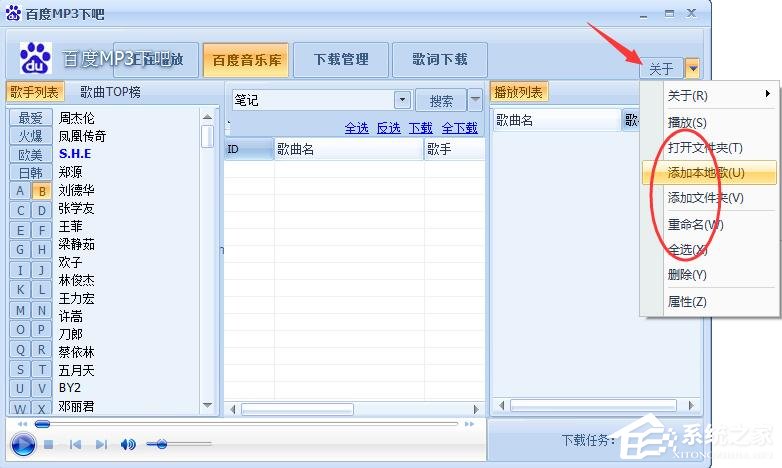
Task: Filter singers by 火爆 category
Action: 30,136
